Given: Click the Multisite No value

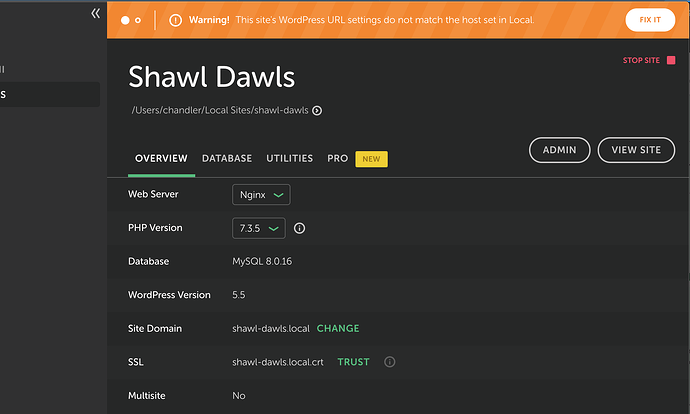Looking at the screenshot, I should [239, 396].
